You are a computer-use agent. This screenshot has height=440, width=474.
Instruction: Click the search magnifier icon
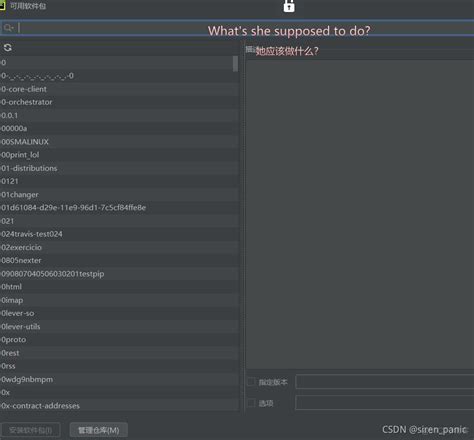point(7,28)
